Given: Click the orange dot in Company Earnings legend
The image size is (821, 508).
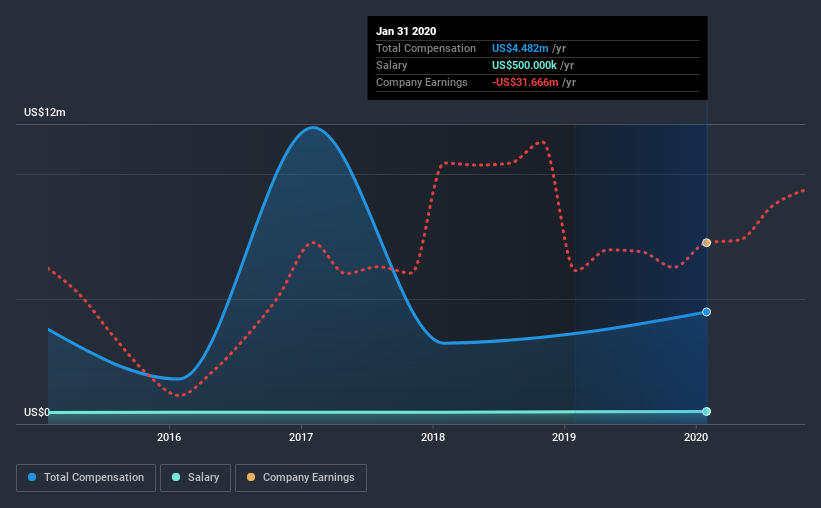Looking at the screenshot, I should coord(251,477).
